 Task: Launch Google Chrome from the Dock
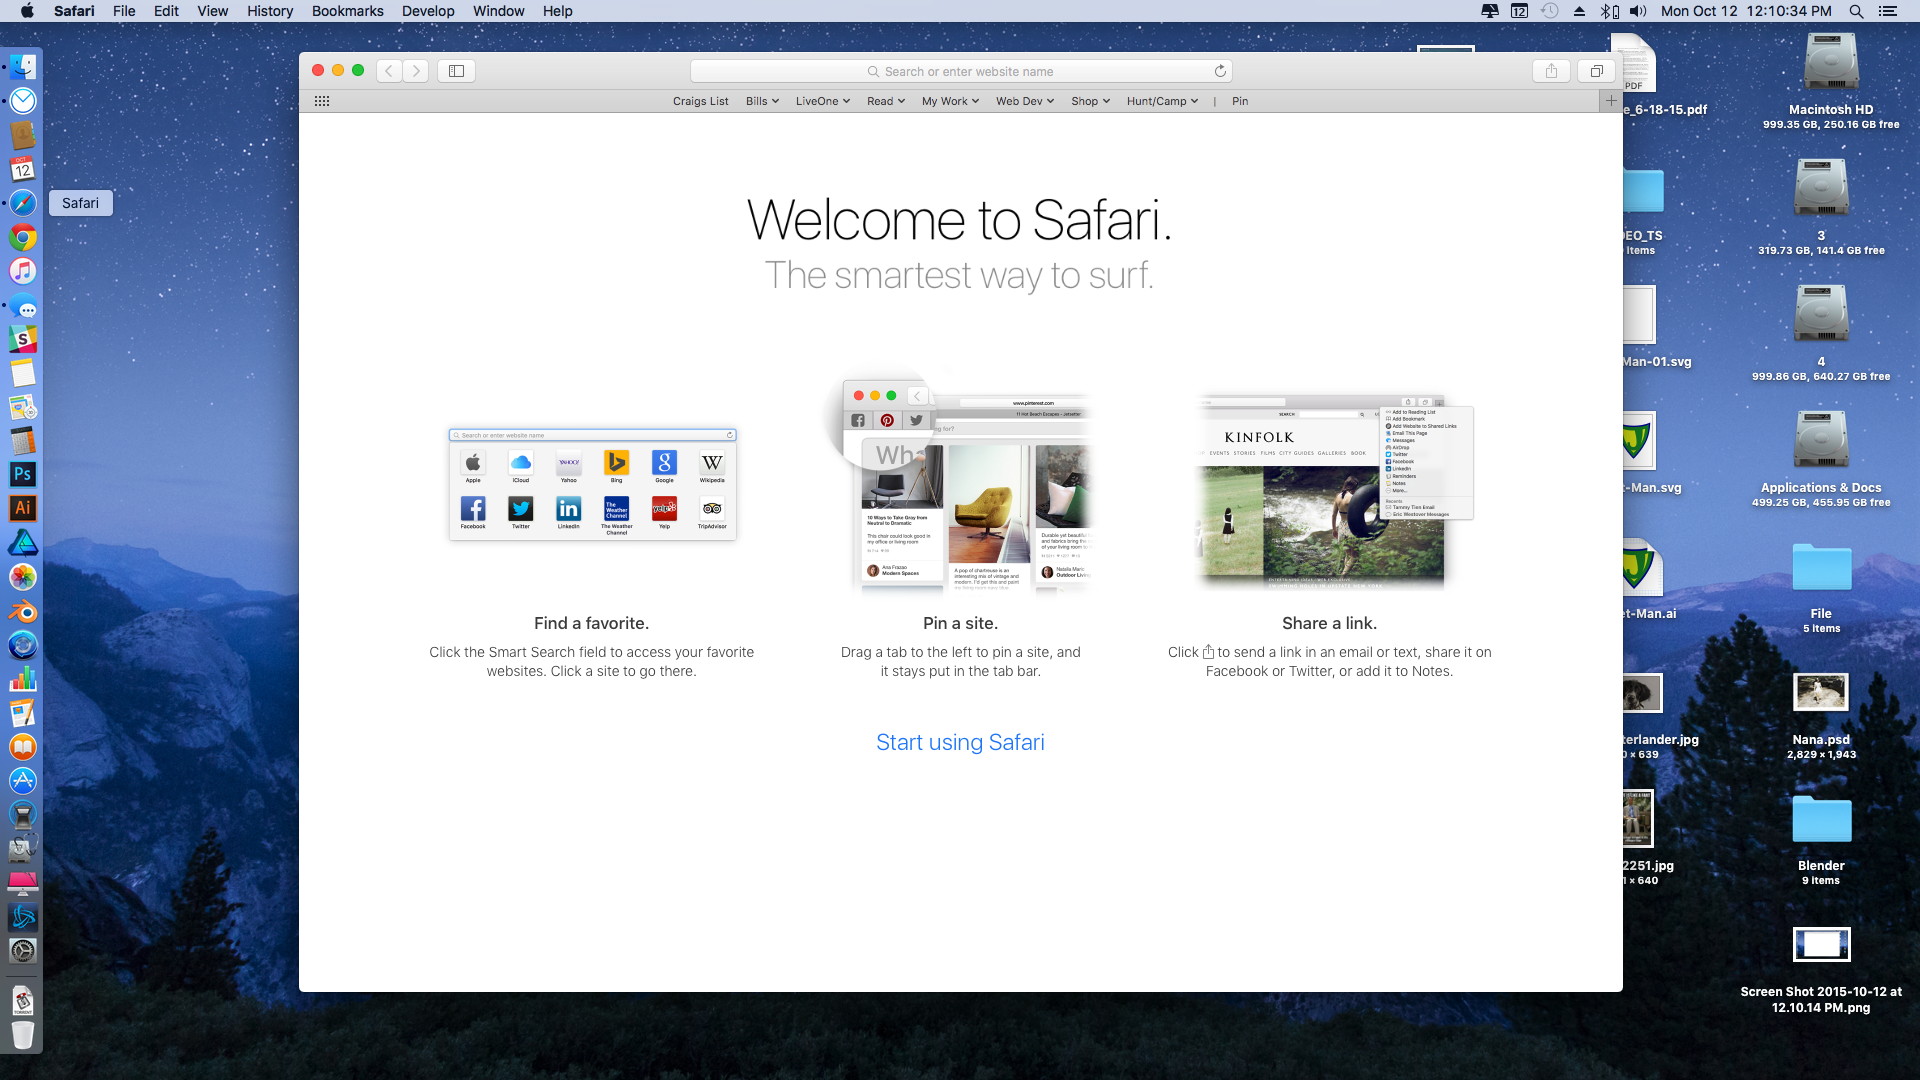point(23,237)
